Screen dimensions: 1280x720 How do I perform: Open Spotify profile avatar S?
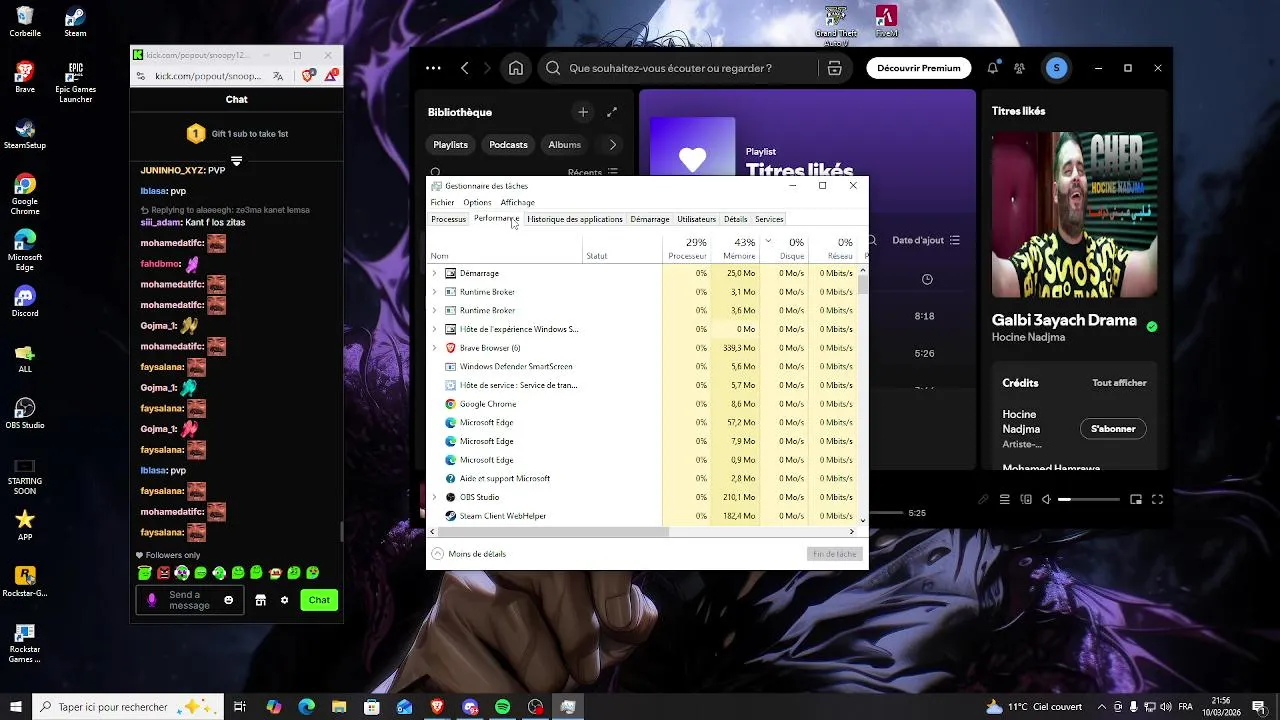pos(1056,68)
